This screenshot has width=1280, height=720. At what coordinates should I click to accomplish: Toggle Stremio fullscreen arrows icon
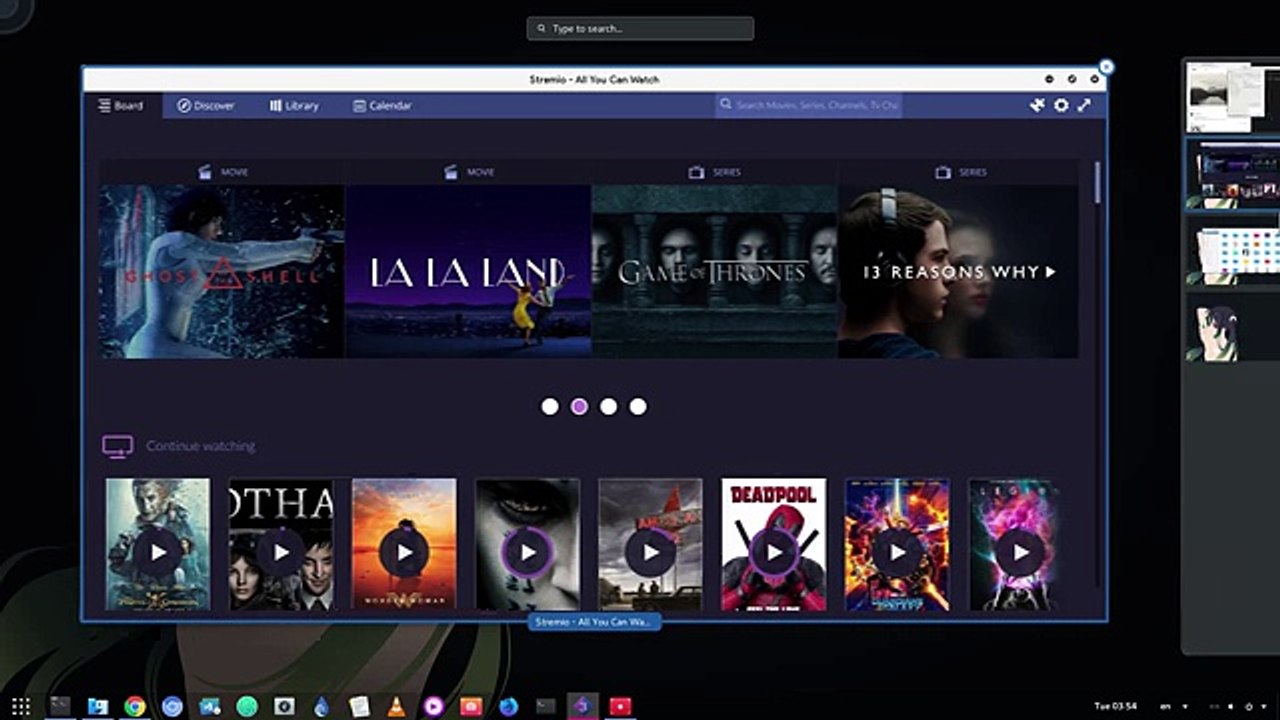point(1084,105)
